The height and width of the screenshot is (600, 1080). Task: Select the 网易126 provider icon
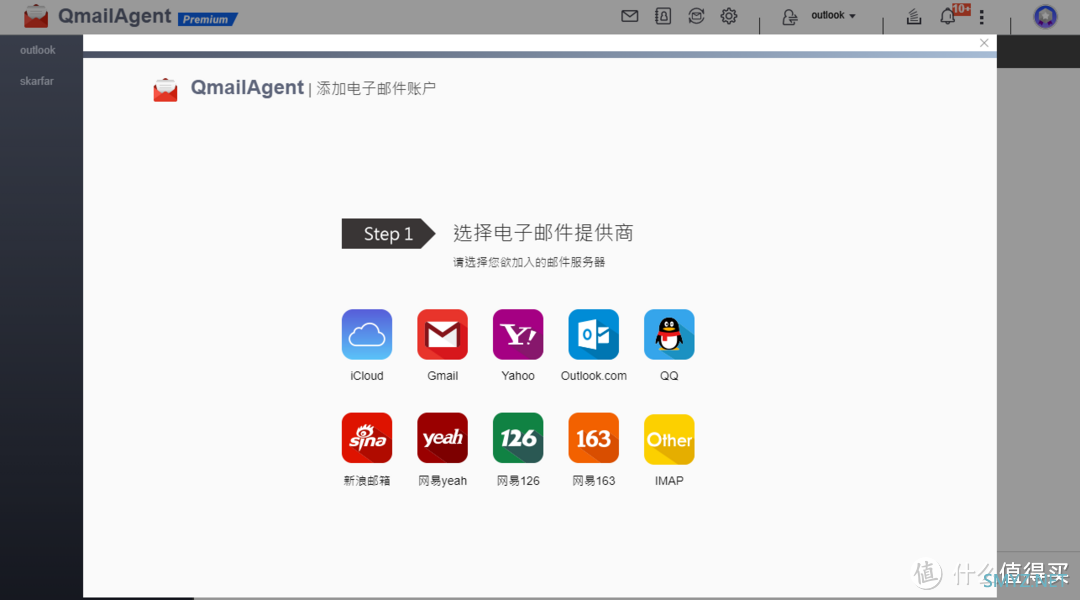pos(518,438)
